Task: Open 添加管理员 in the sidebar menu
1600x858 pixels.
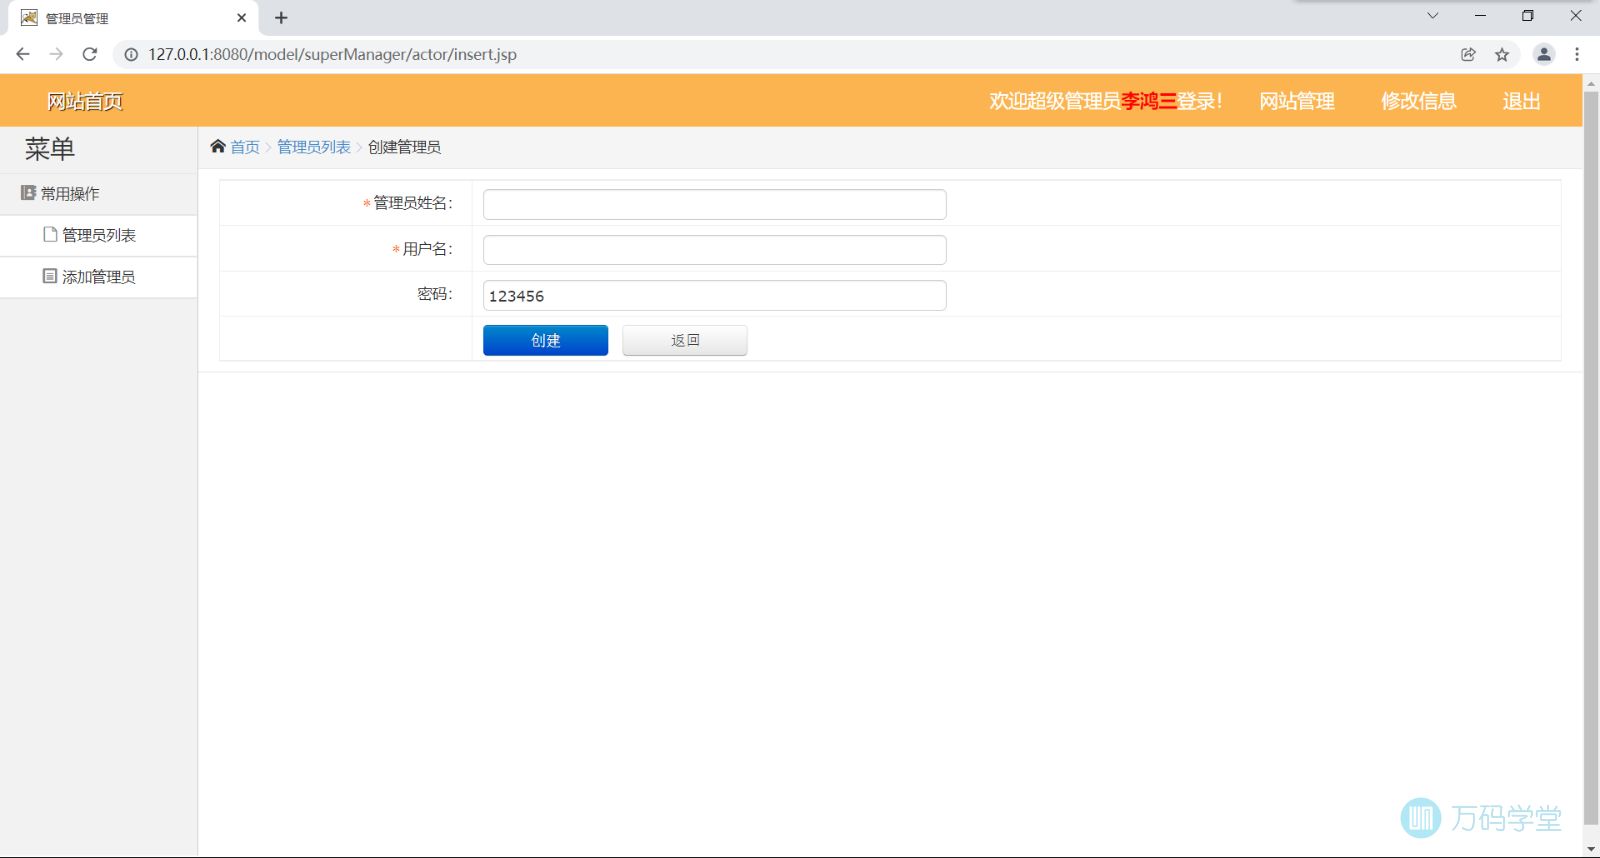Action: [x=99, y=277]
